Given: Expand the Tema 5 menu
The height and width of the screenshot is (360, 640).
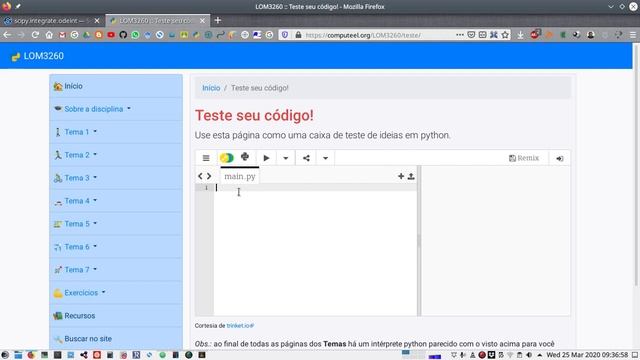Looking at the screenshot, I should tap(116, 224).
